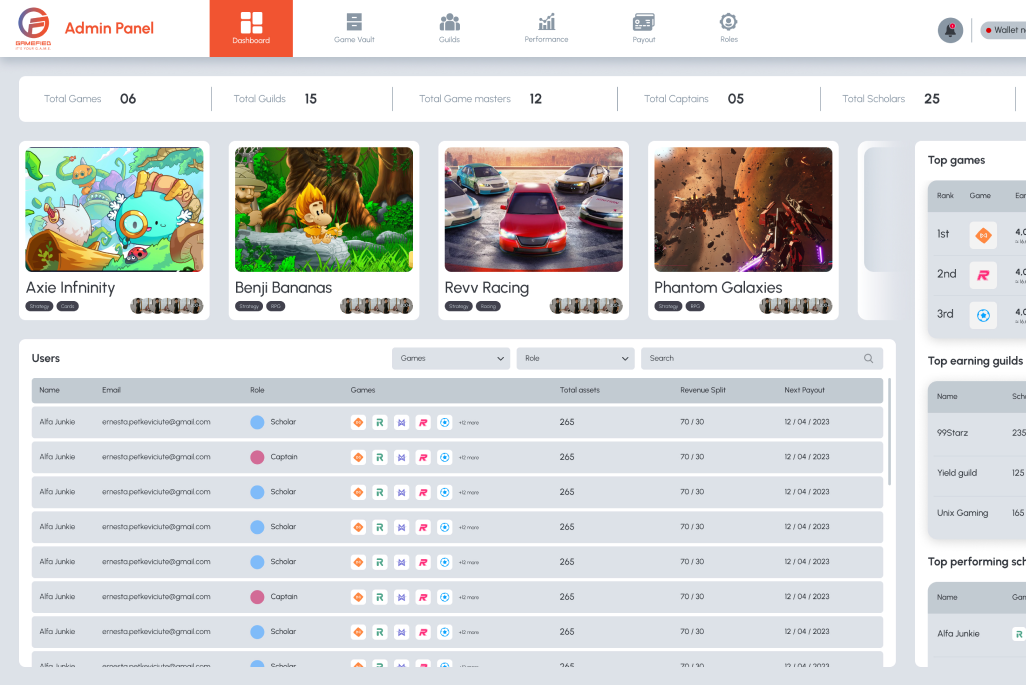Open the Game Vault section

click(x=354, y=28)
